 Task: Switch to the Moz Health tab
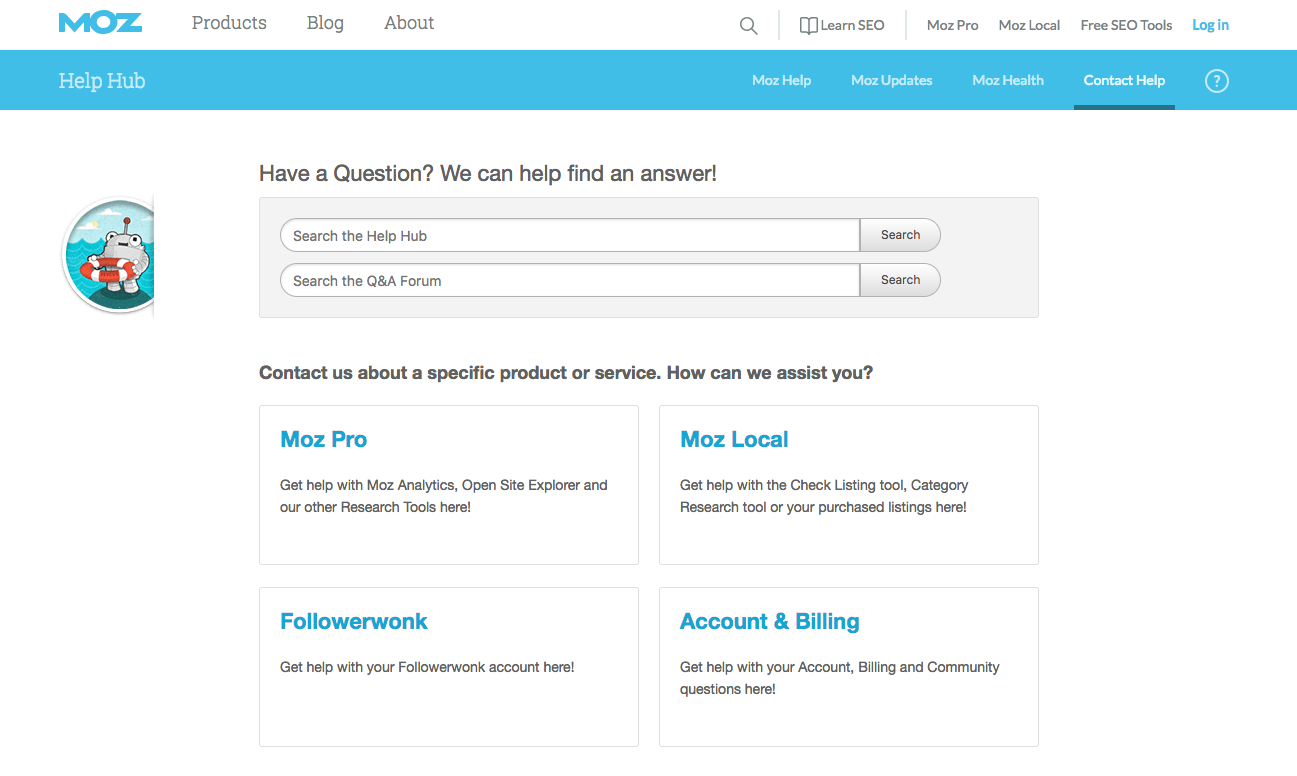click(1007, 80)
